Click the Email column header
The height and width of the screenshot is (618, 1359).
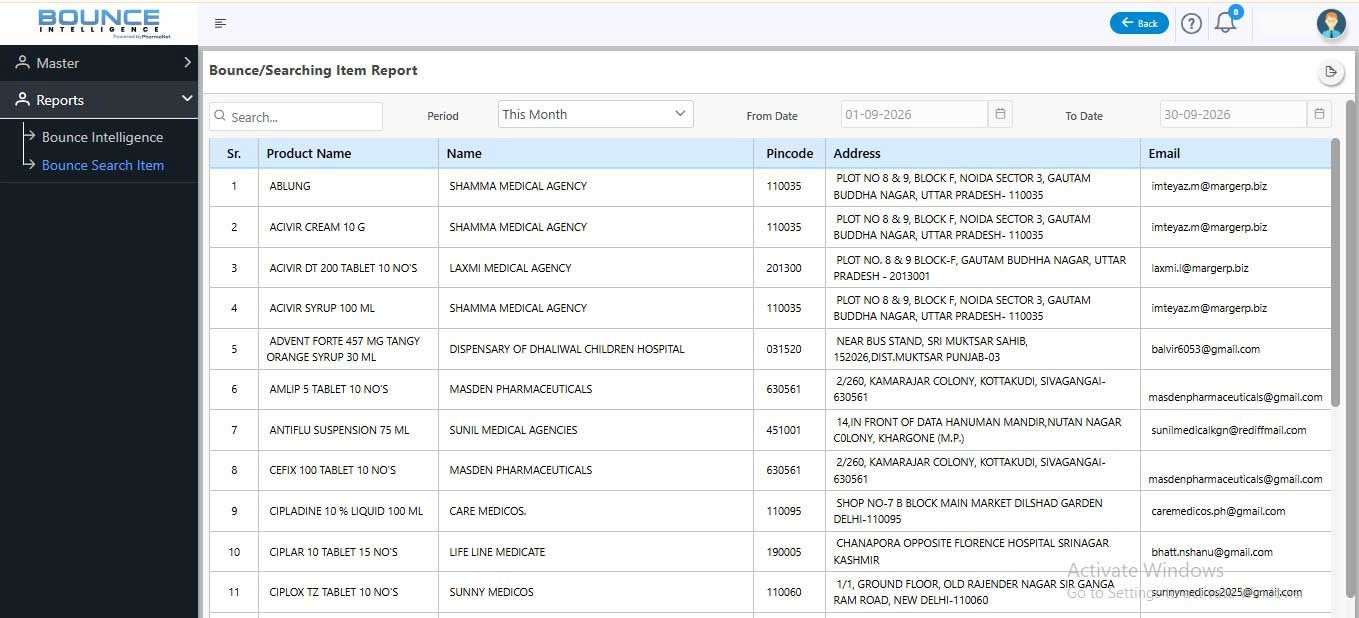(1236, 153)
